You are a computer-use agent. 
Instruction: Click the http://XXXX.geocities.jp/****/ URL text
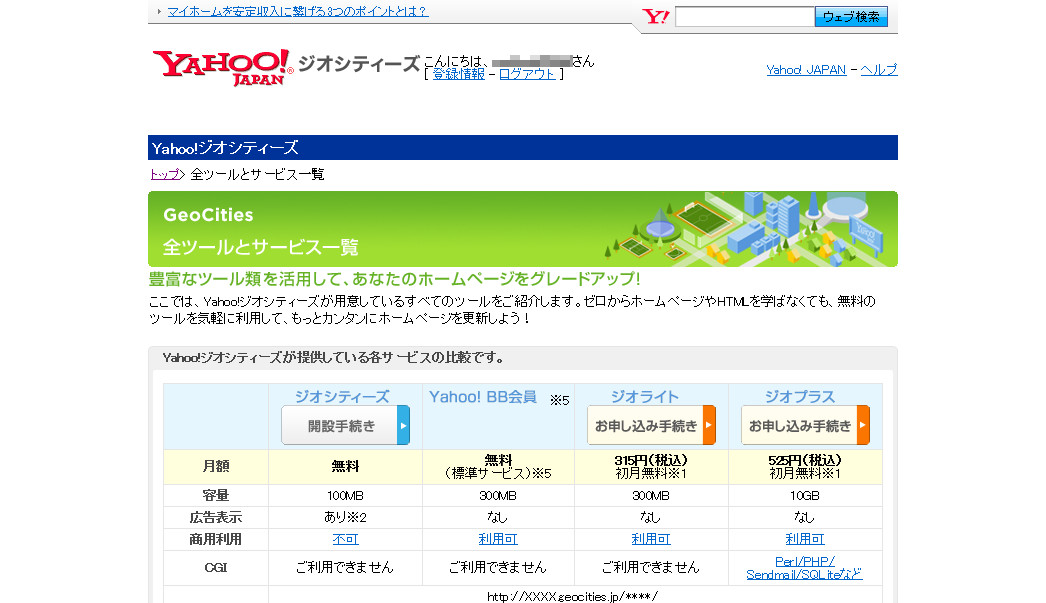click(x=573, y=596)
